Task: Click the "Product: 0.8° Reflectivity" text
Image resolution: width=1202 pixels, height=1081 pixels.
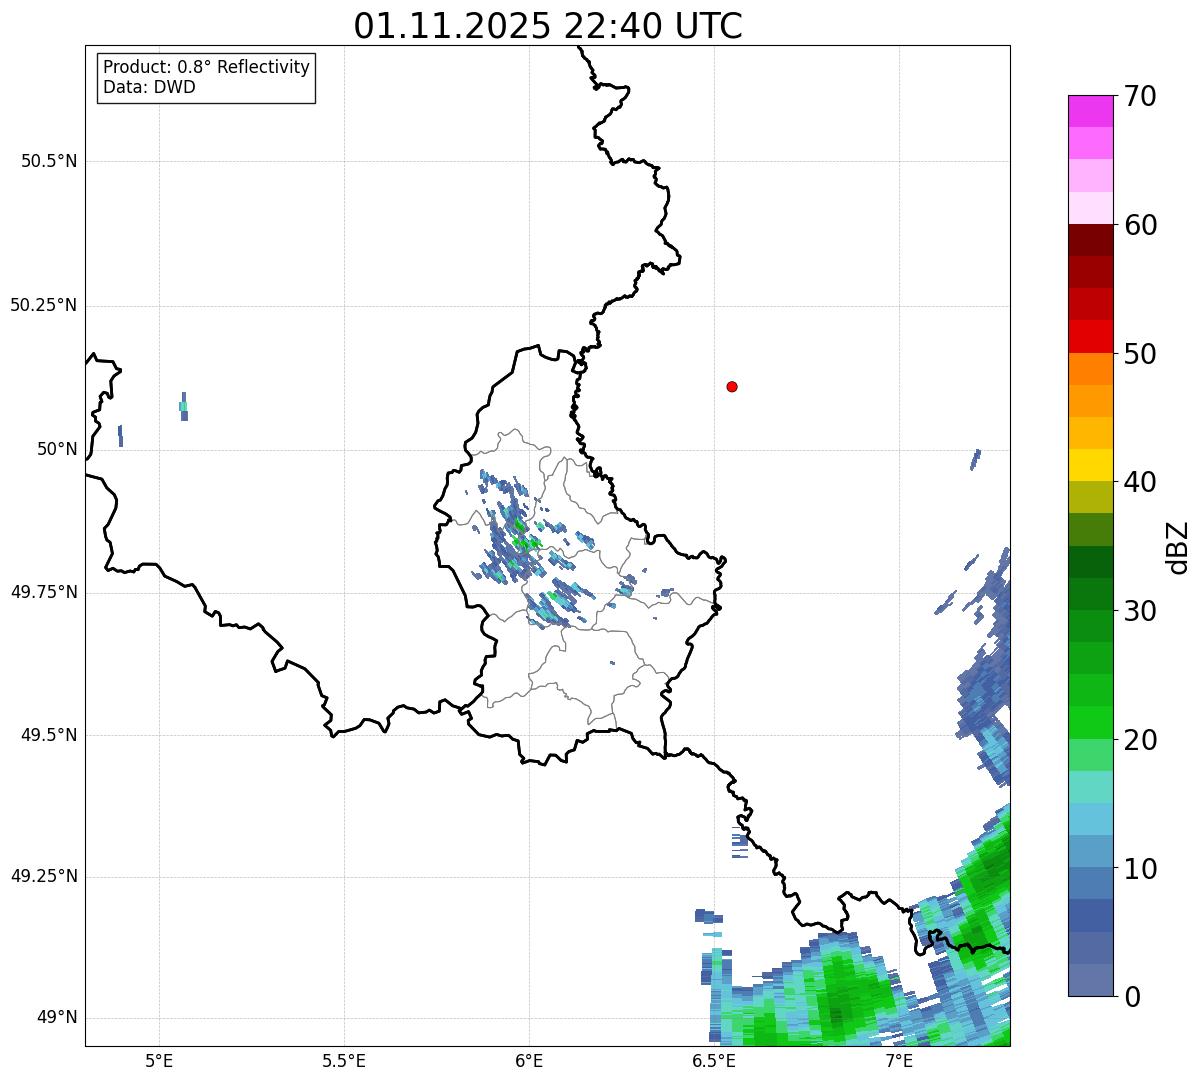Action: 207,67
